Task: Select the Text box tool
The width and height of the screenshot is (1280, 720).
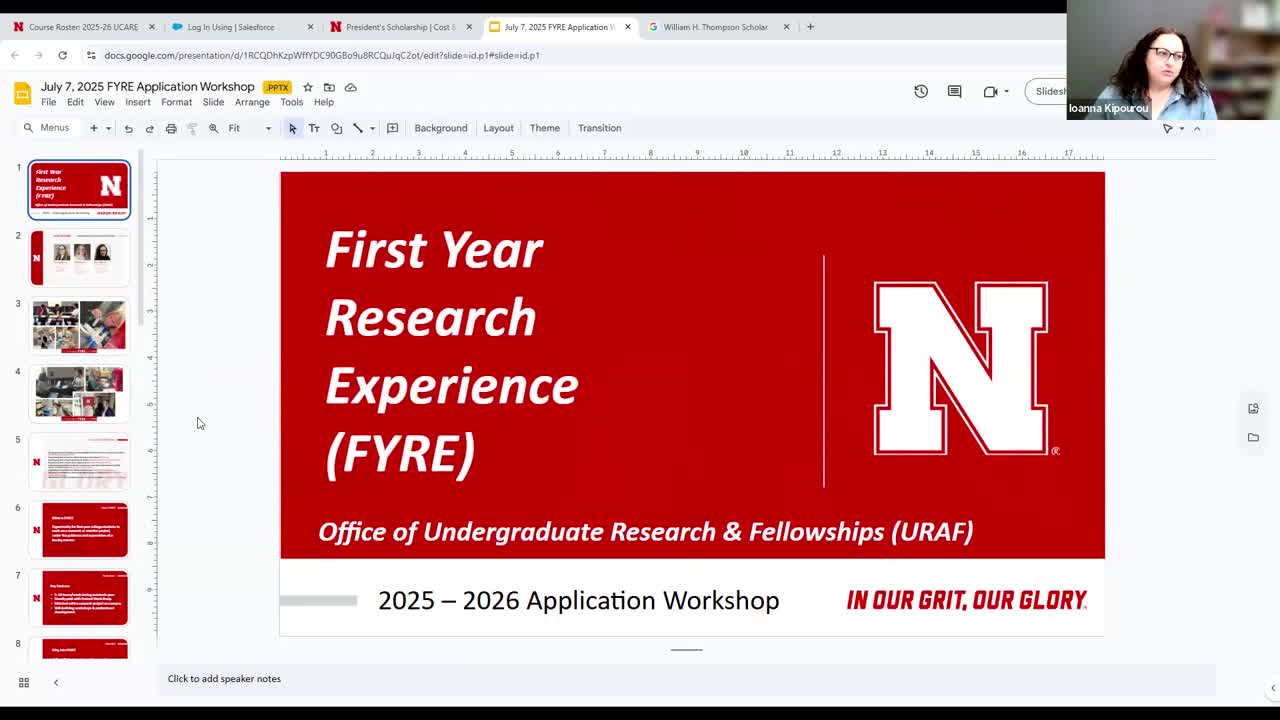Action: coord(314,128)
